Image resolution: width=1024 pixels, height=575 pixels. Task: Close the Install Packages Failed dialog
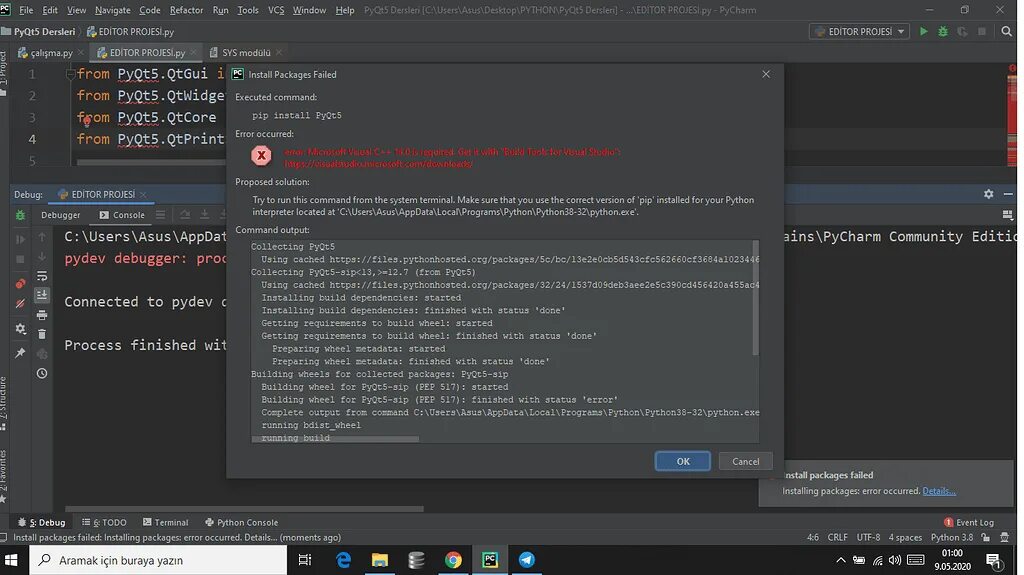click(766, 74)
